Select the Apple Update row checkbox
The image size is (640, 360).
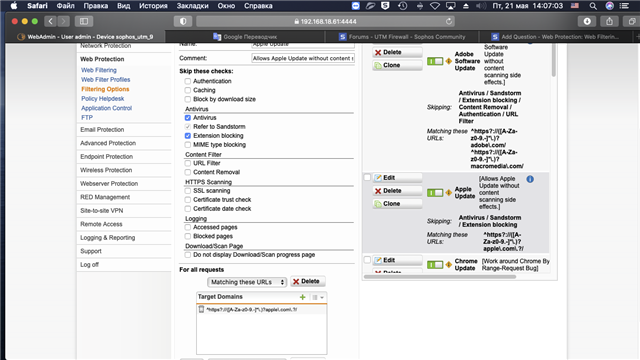point(367,178)
